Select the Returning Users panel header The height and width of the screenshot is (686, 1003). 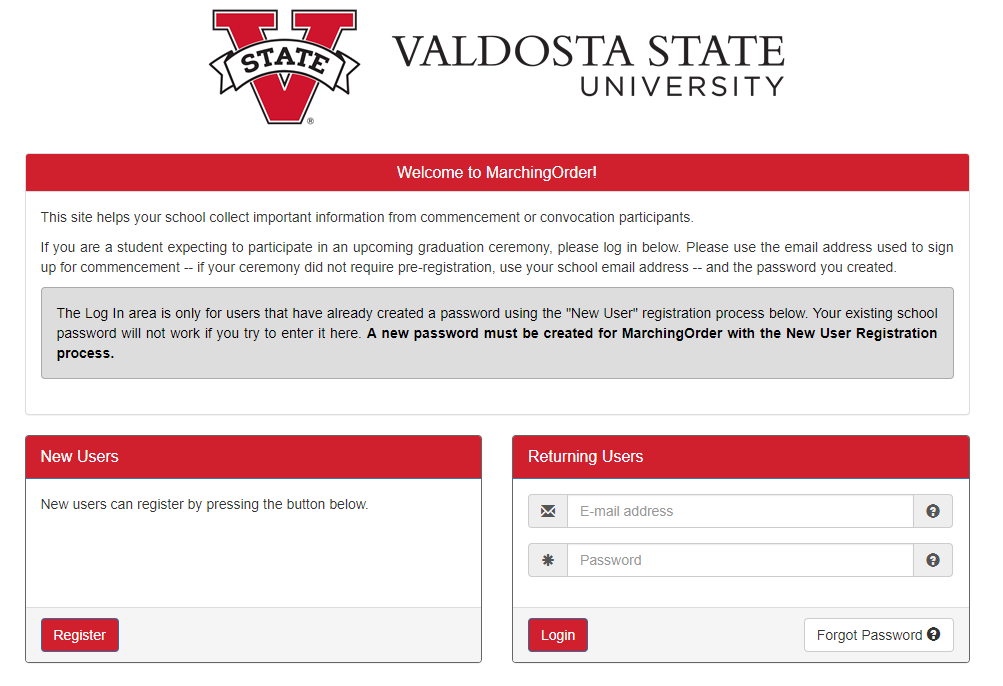point(584,455)
